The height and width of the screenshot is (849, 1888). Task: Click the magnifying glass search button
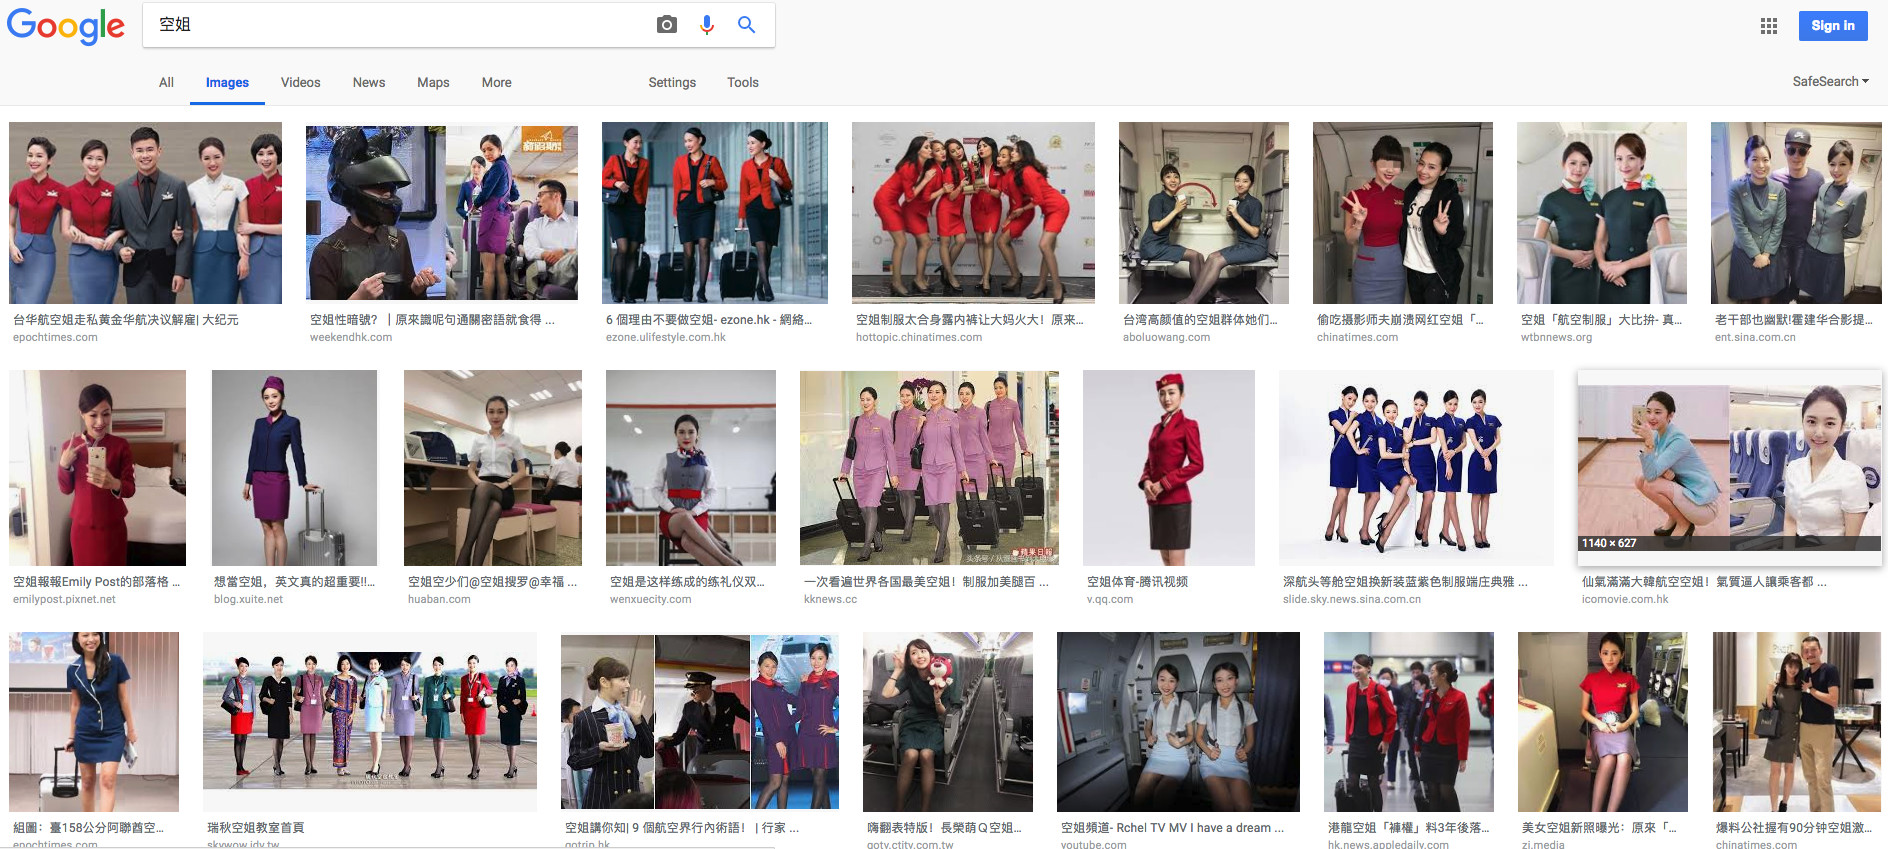tap(746, 25)
